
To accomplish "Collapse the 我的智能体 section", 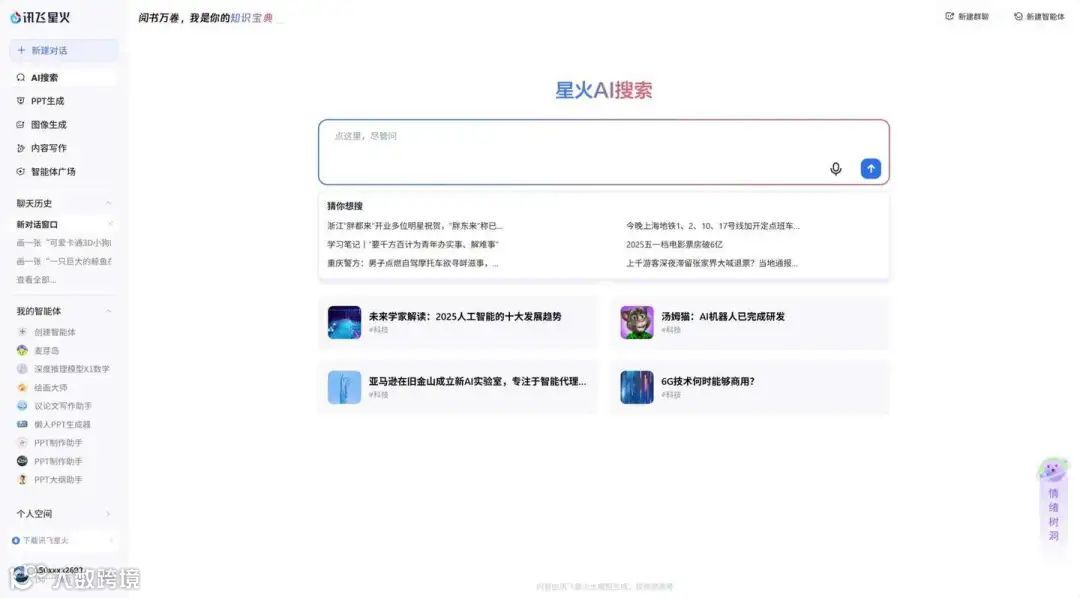I will [108, 311].
